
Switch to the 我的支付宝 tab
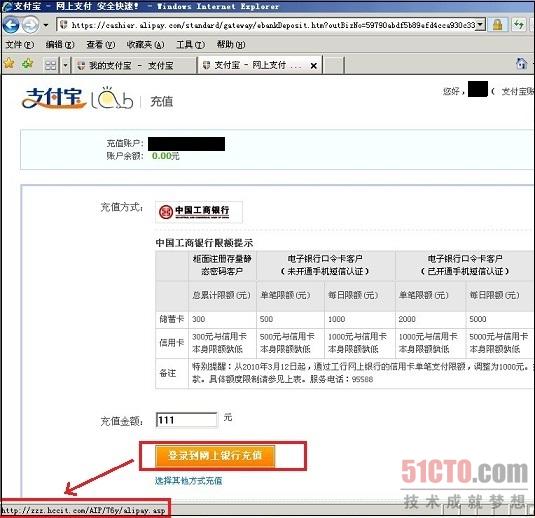(134, 66)
